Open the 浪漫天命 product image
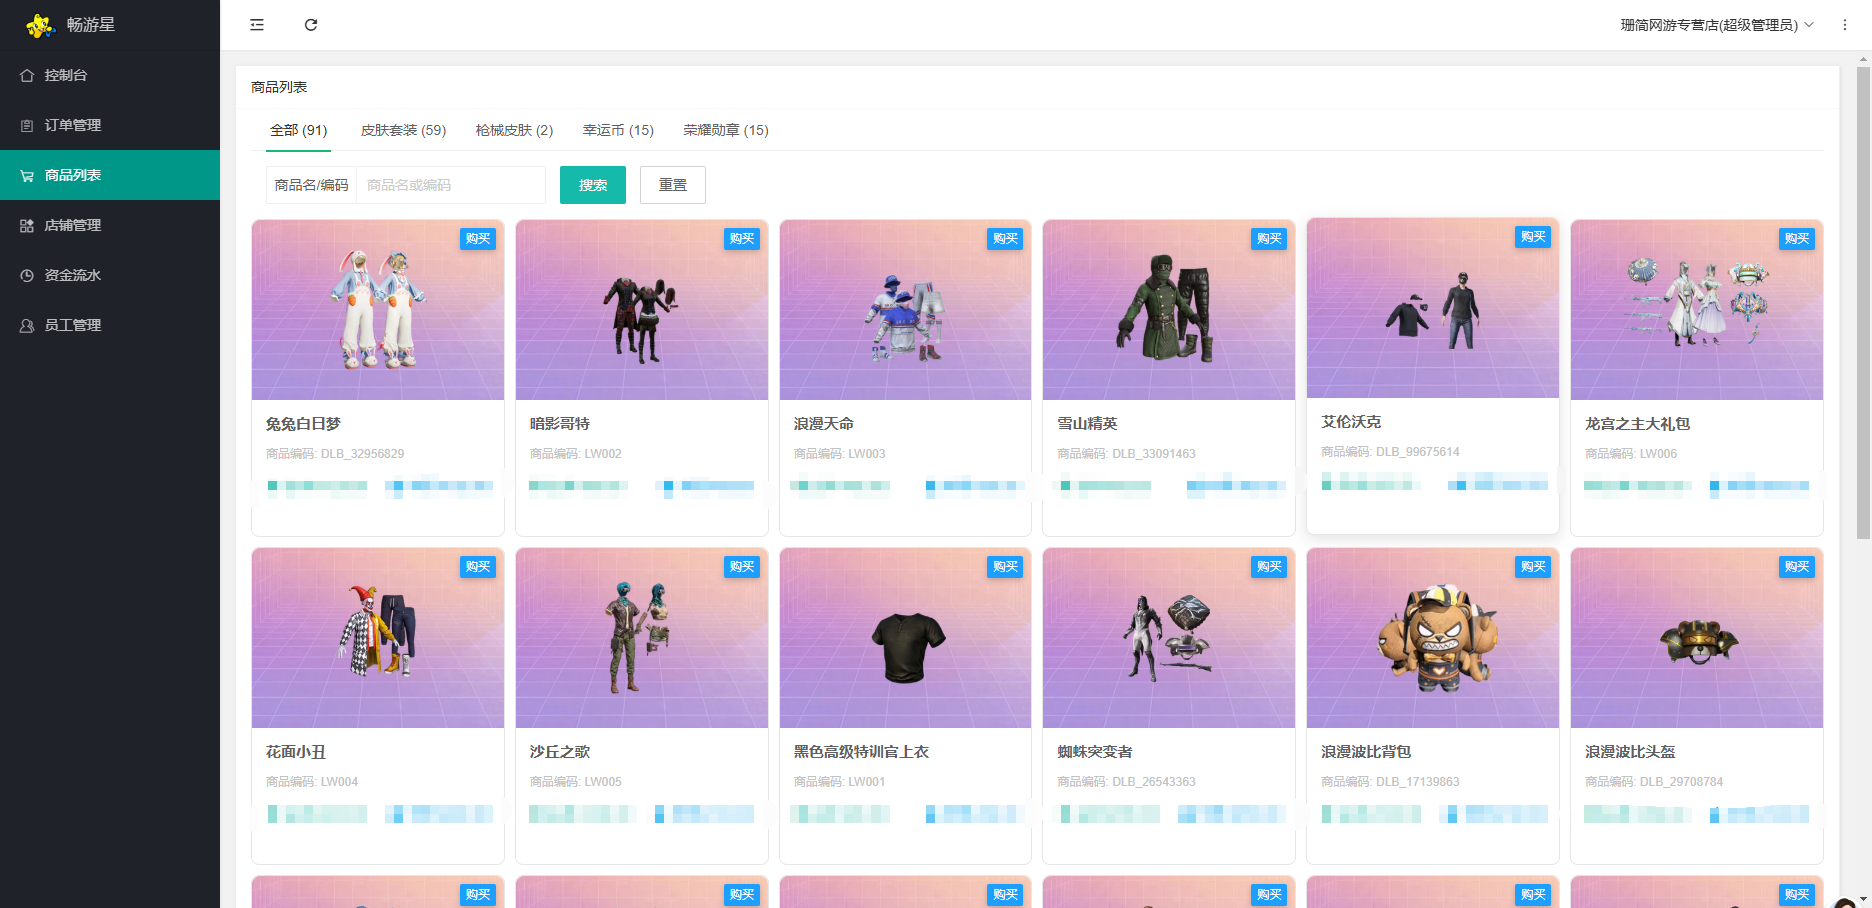1872x908 pixels. pyautogui.click(x=905, y=310)
